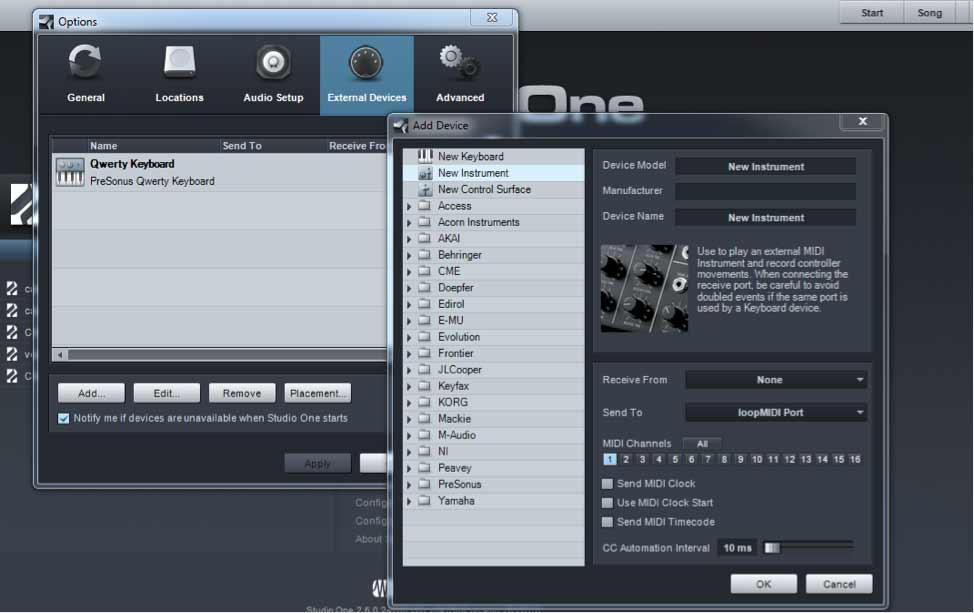This screenshot has width=974, height=613.
Task: Click the New Keyboard piano icon
Action: (x=425, y=156)
